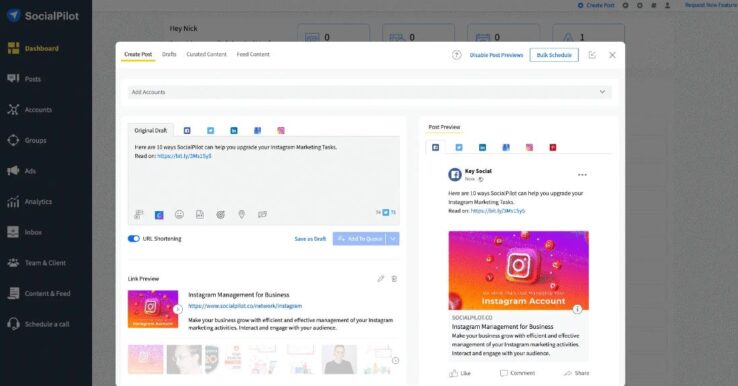Go to Groups in the sidebar
Image resolution: width=738 pixels, height=386 pixels.
click(26, 140)
